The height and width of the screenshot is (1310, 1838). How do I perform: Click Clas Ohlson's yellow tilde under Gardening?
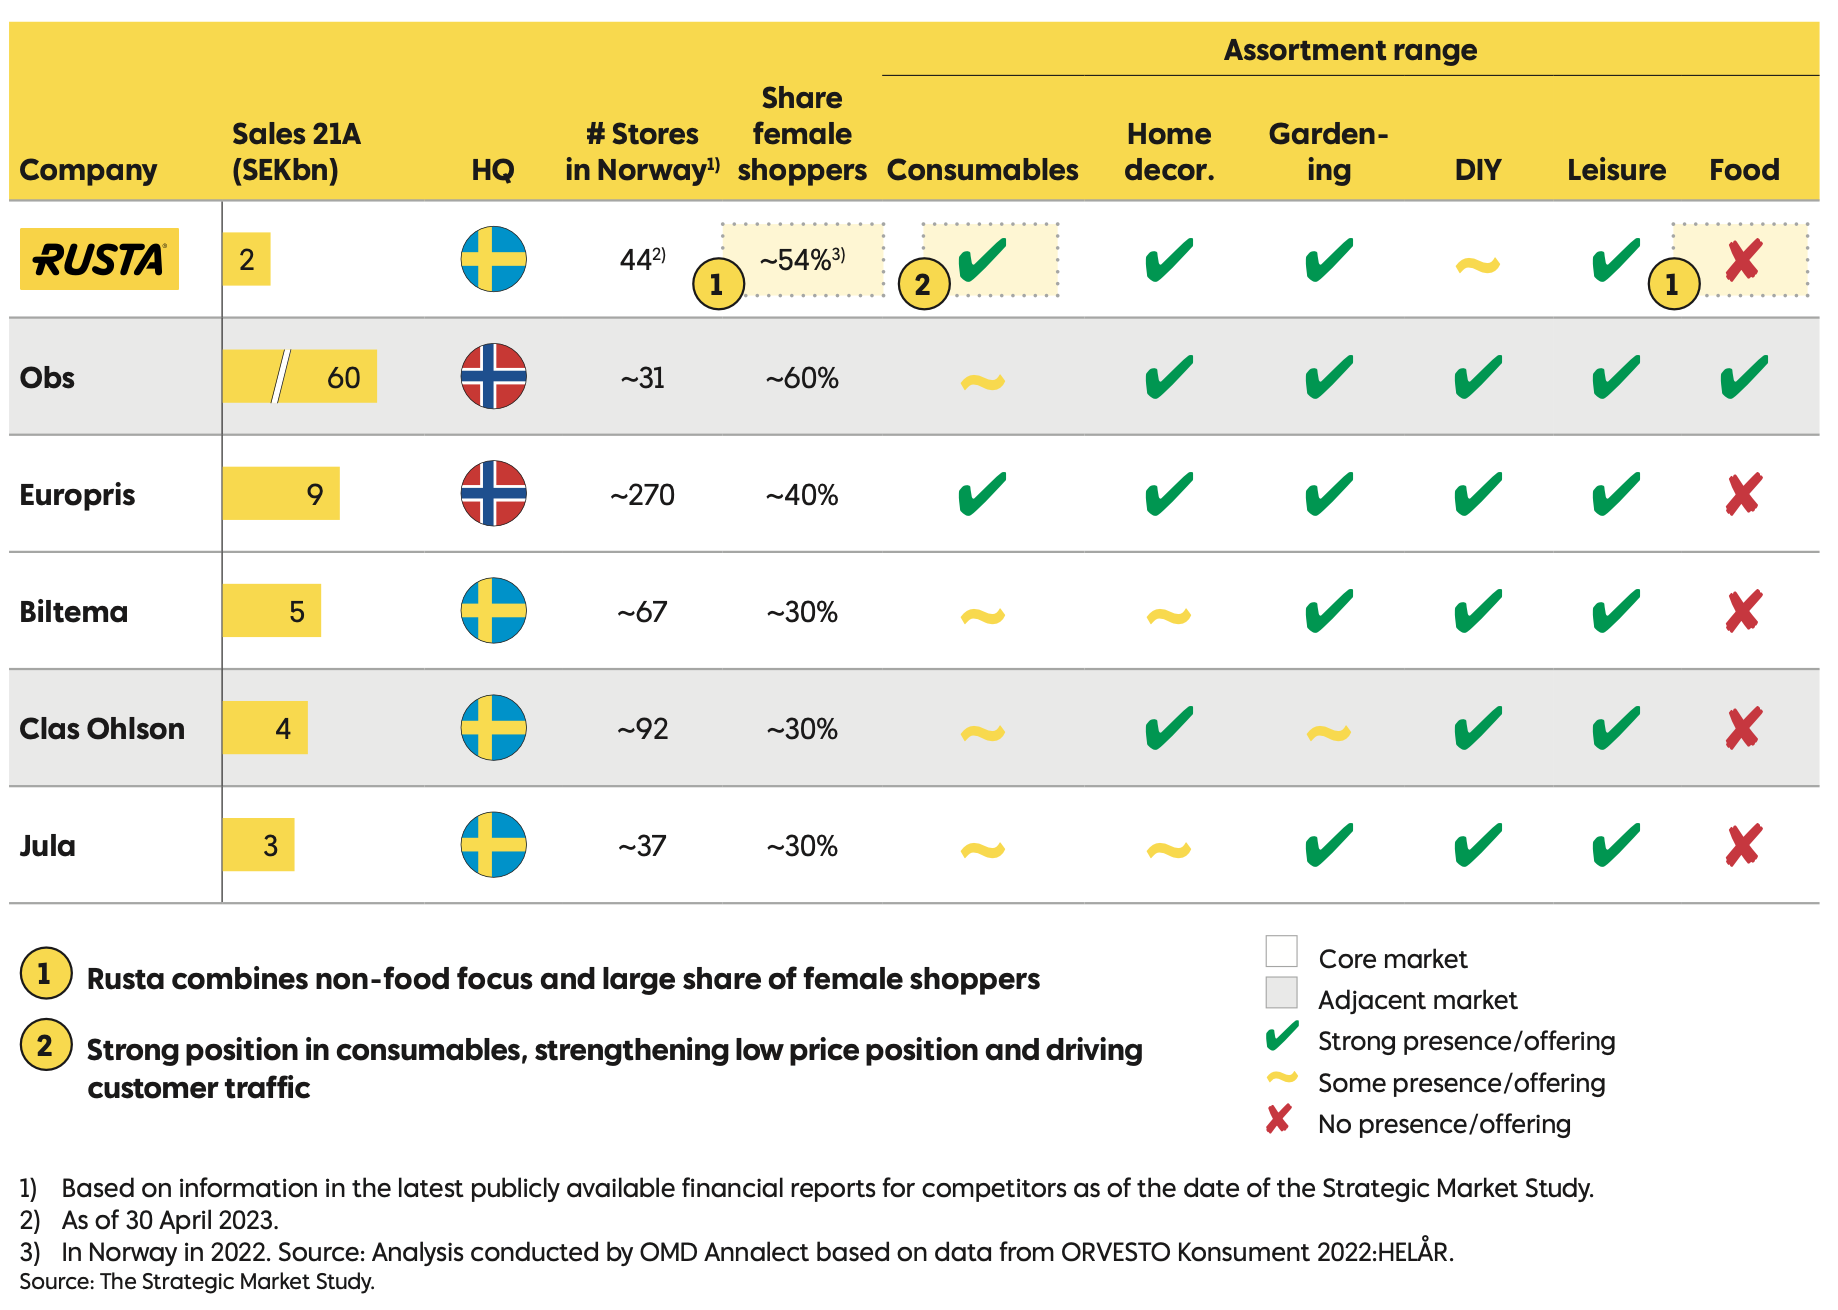[x=1328, y=734]
